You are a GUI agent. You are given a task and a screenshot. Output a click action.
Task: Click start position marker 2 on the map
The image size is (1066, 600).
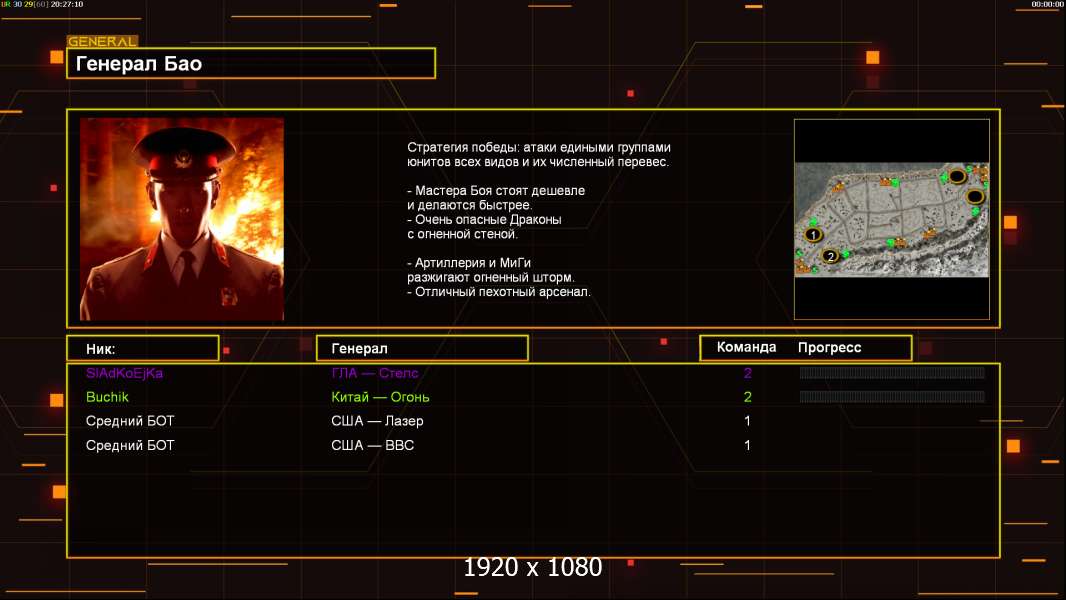pyautogui.click(x=830, y=256)
